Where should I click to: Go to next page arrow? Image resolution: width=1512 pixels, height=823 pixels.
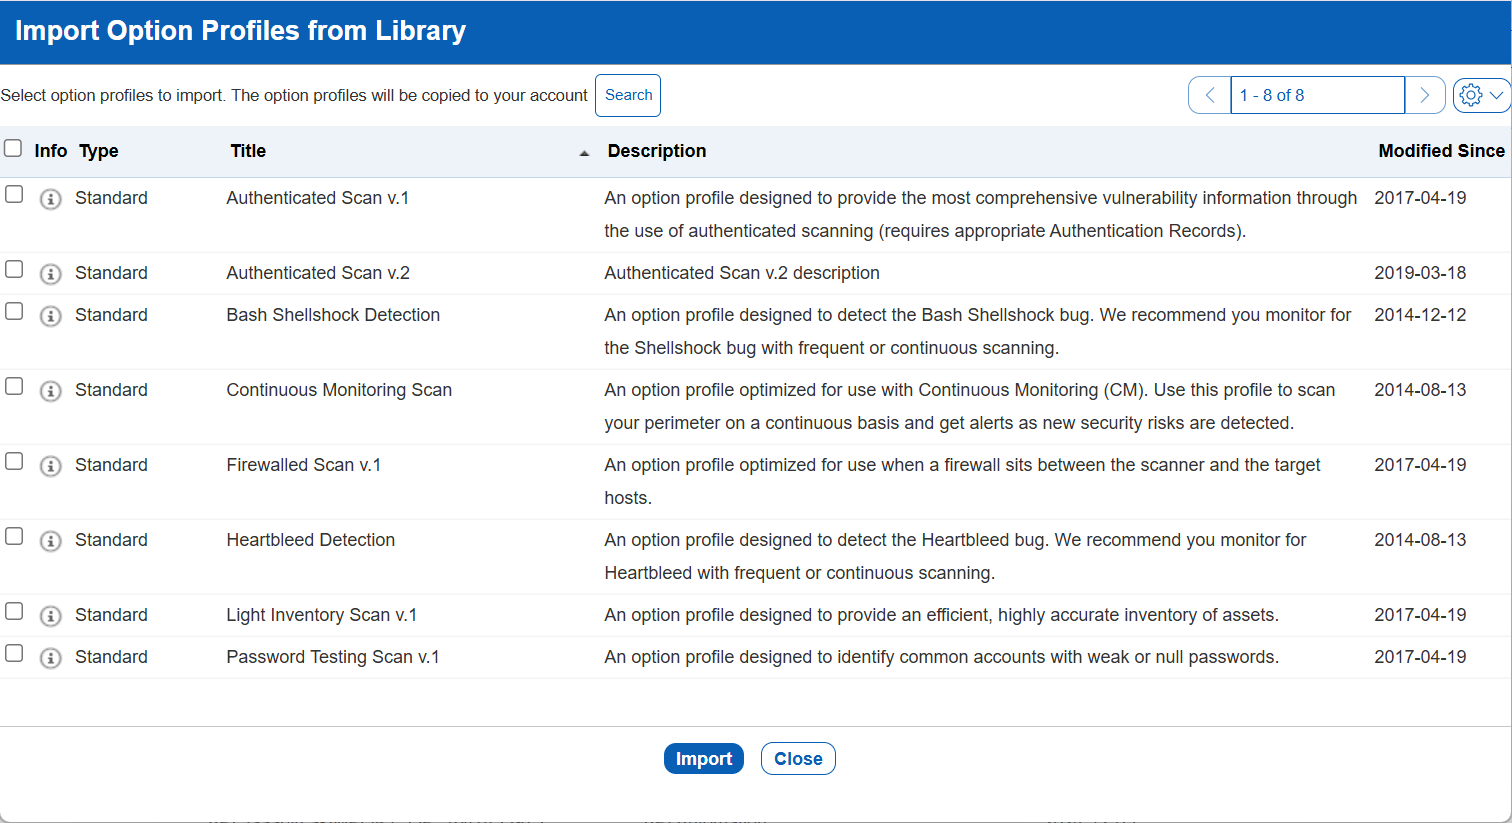pos(1425,95)
